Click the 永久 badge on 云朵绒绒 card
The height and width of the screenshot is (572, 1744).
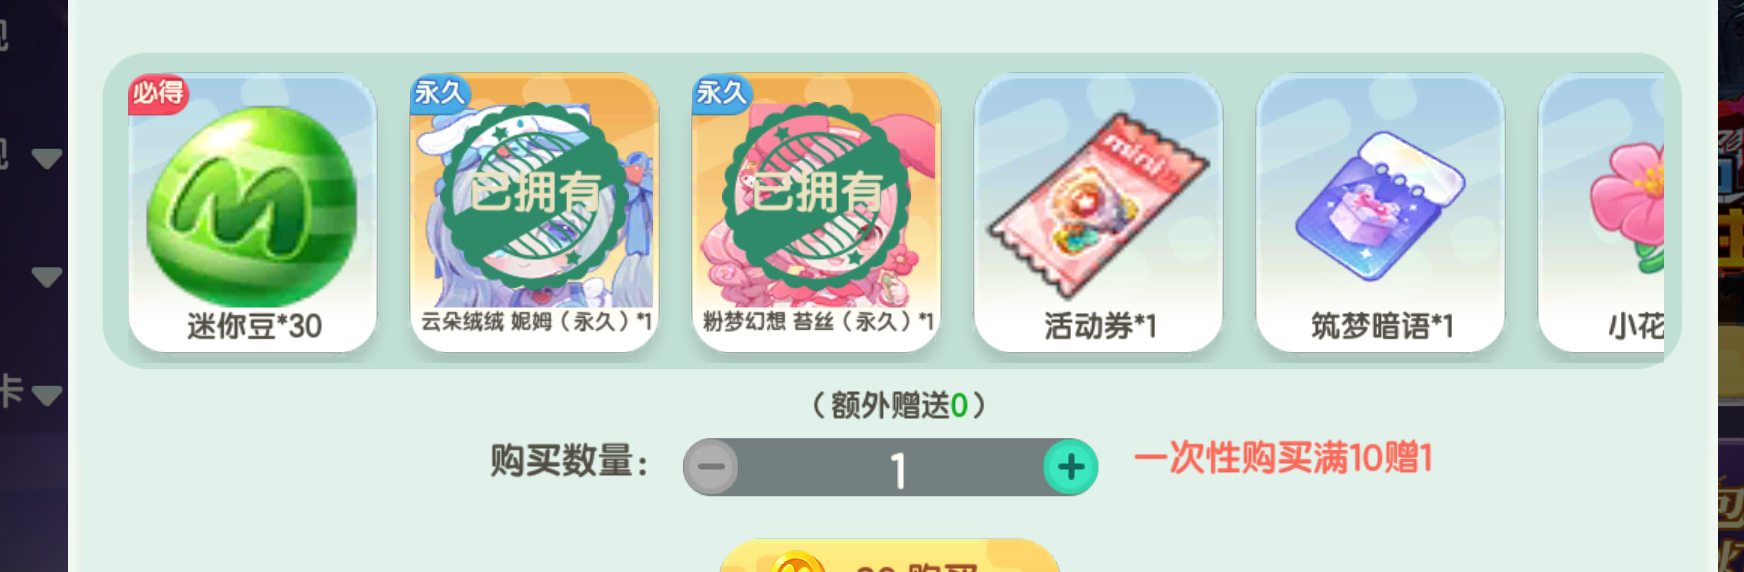point(440,93)
